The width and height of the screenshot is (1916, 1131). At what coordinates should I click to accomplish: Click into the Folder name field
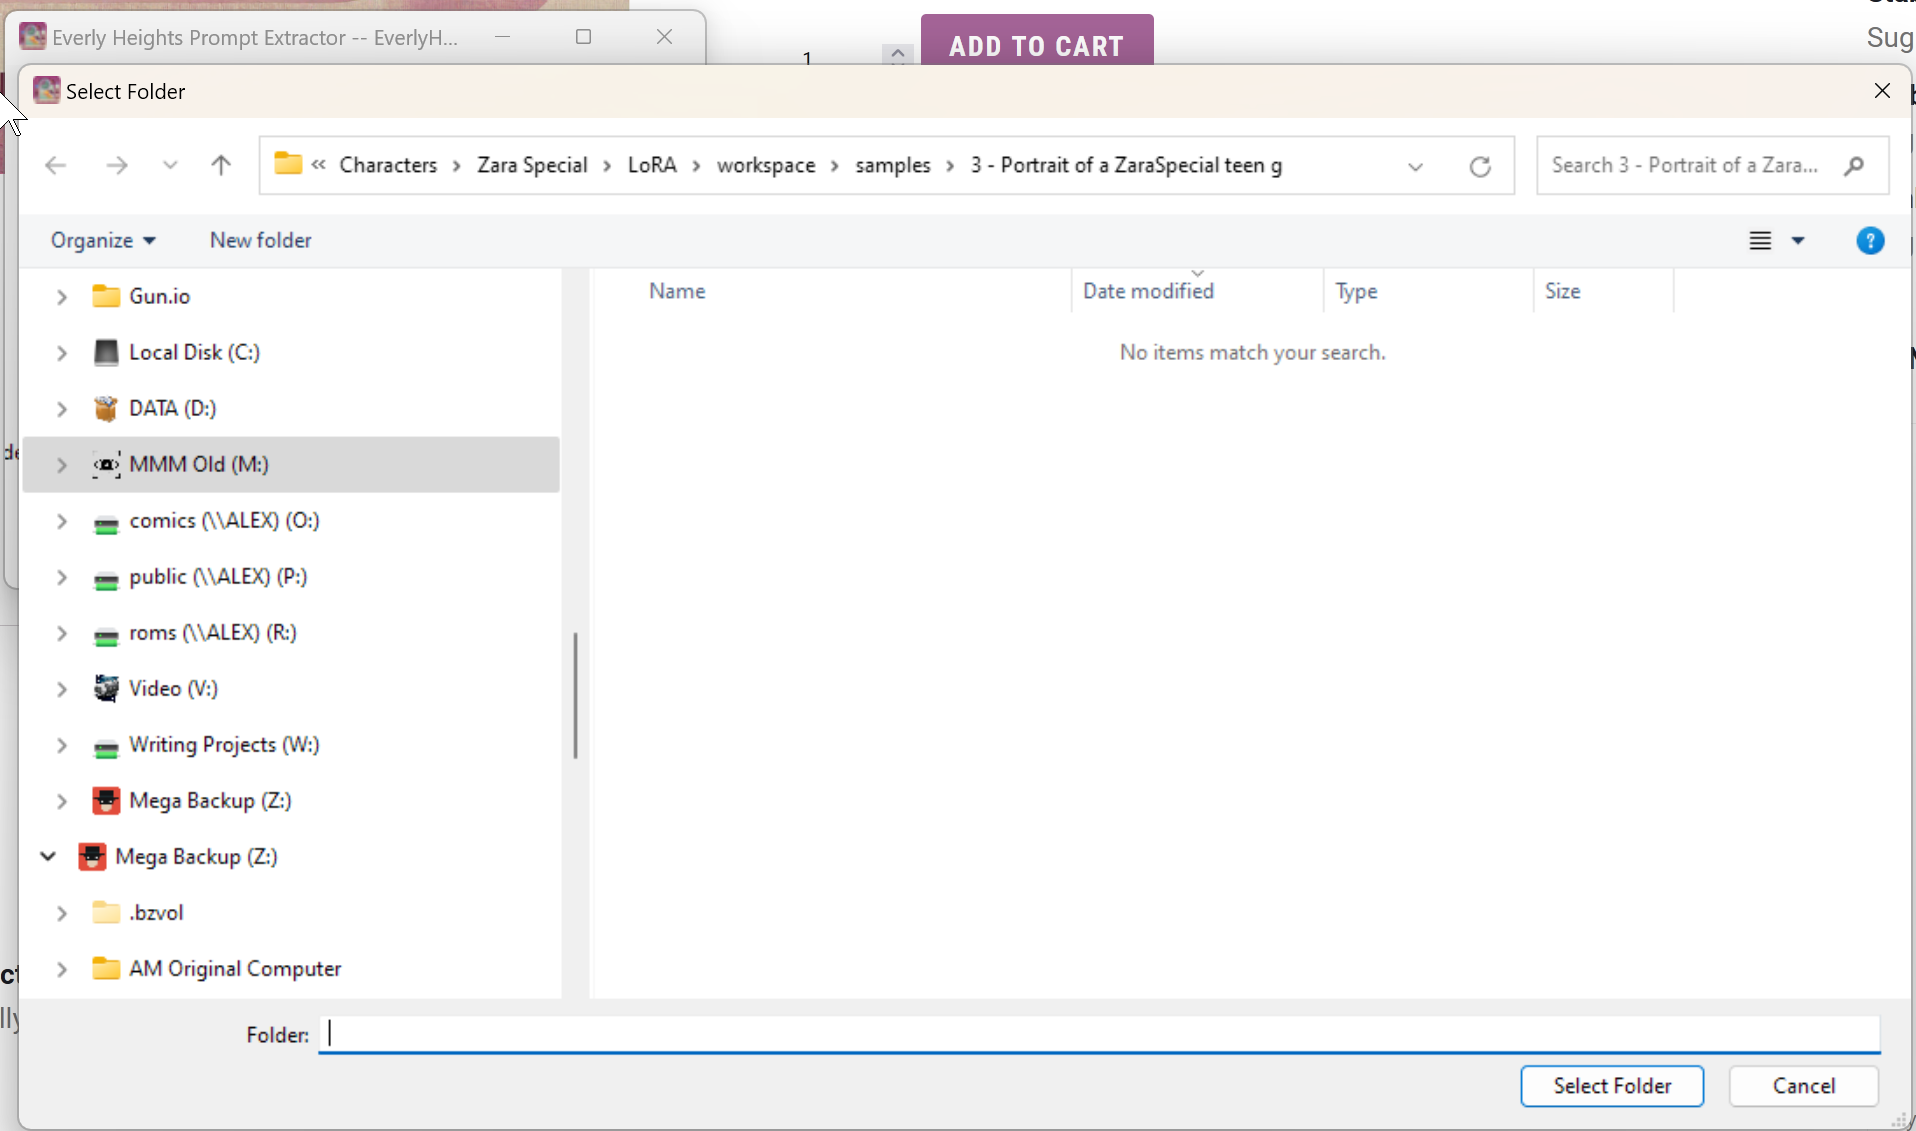(1100, 1035)
